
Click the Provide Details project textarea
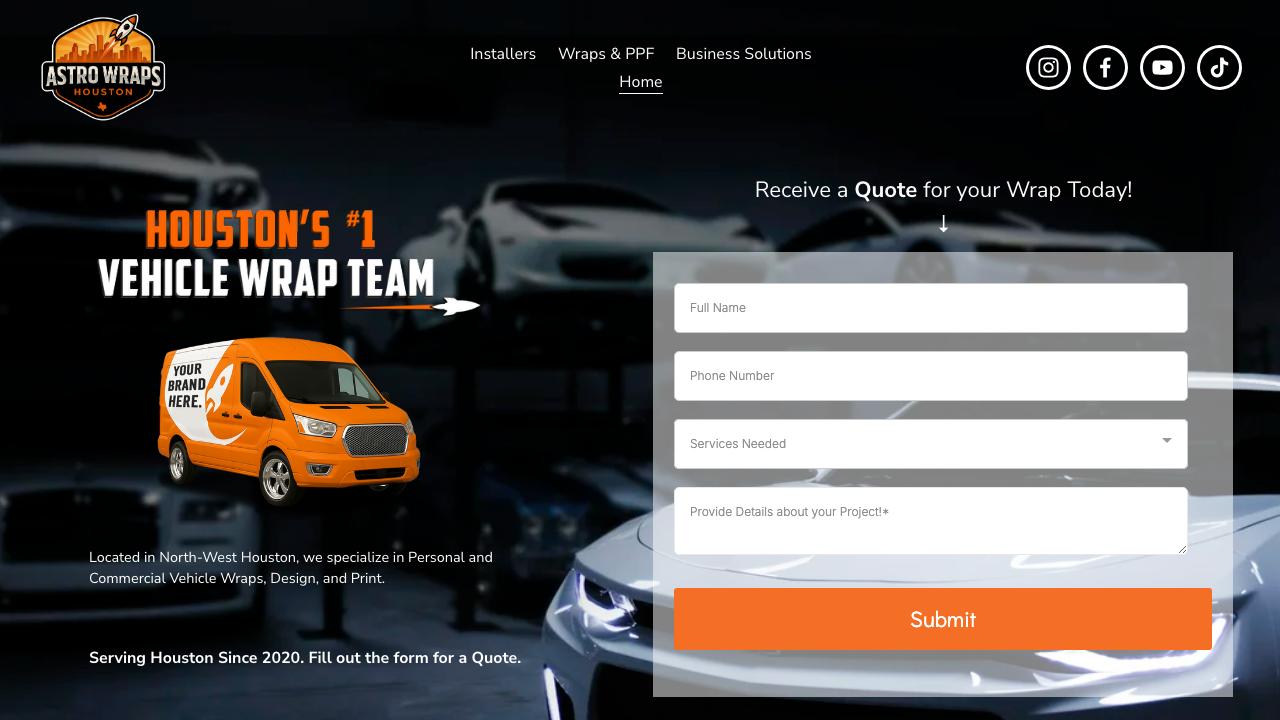coord(931,520)
